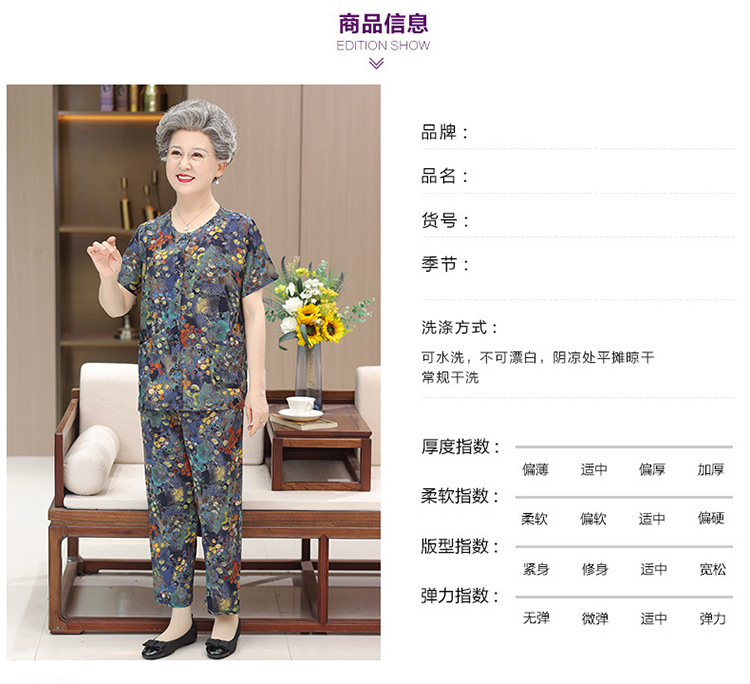Click the 品牌 field line
Screen dimensions: 750x684
coord(578,132)
